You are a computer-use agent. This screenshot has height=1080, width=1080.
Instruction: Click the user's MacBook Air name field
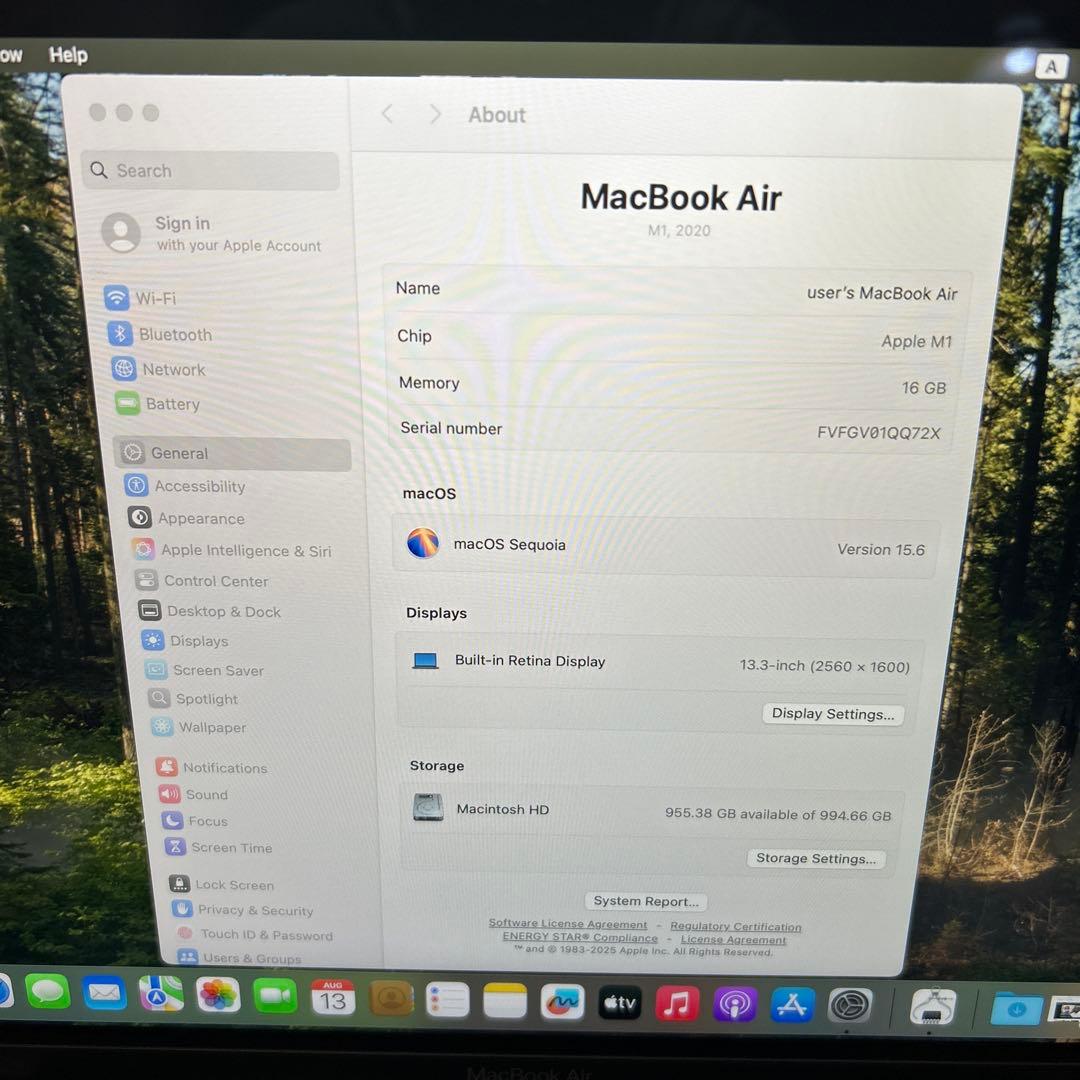point(882,293)
